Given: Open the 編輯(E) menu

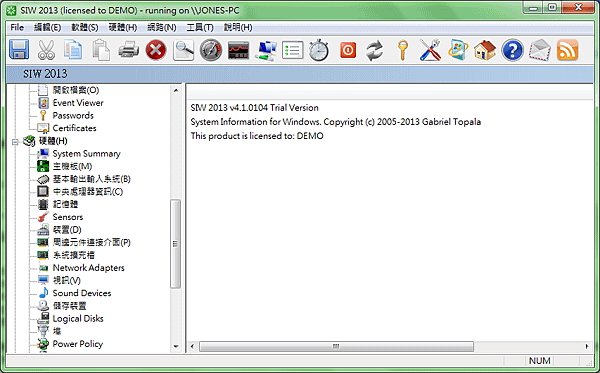Looking at the screenshot, I should click(x=47, y=28).
